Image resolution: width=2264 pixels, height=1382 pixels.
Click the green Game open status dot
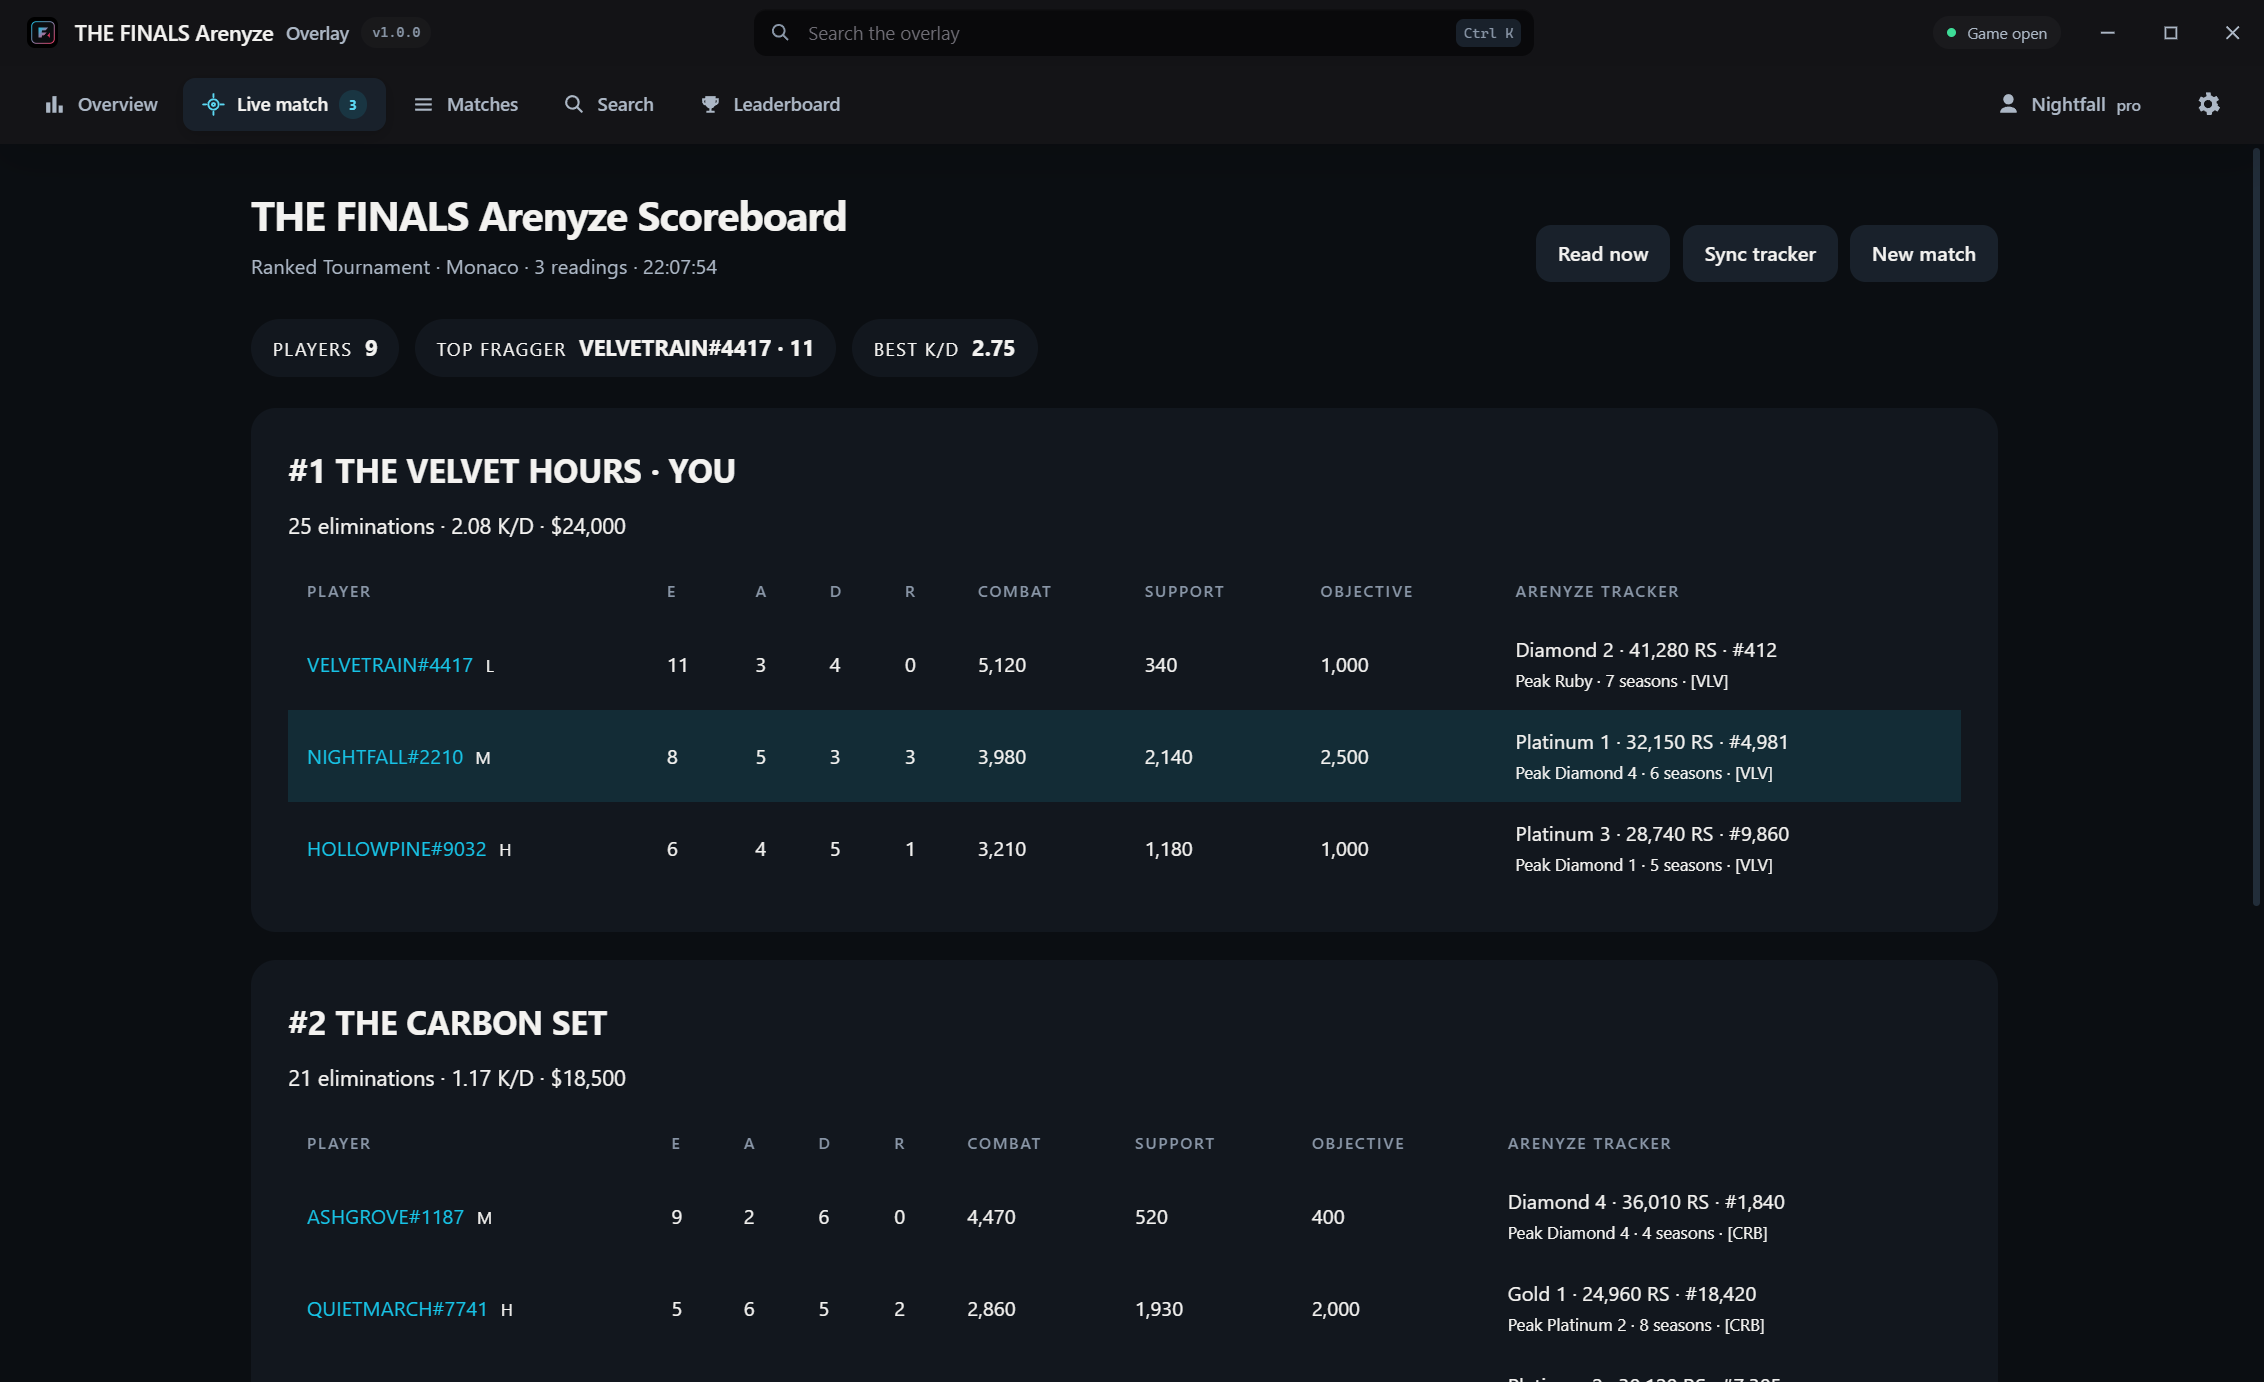click(x=1951, y=33)
